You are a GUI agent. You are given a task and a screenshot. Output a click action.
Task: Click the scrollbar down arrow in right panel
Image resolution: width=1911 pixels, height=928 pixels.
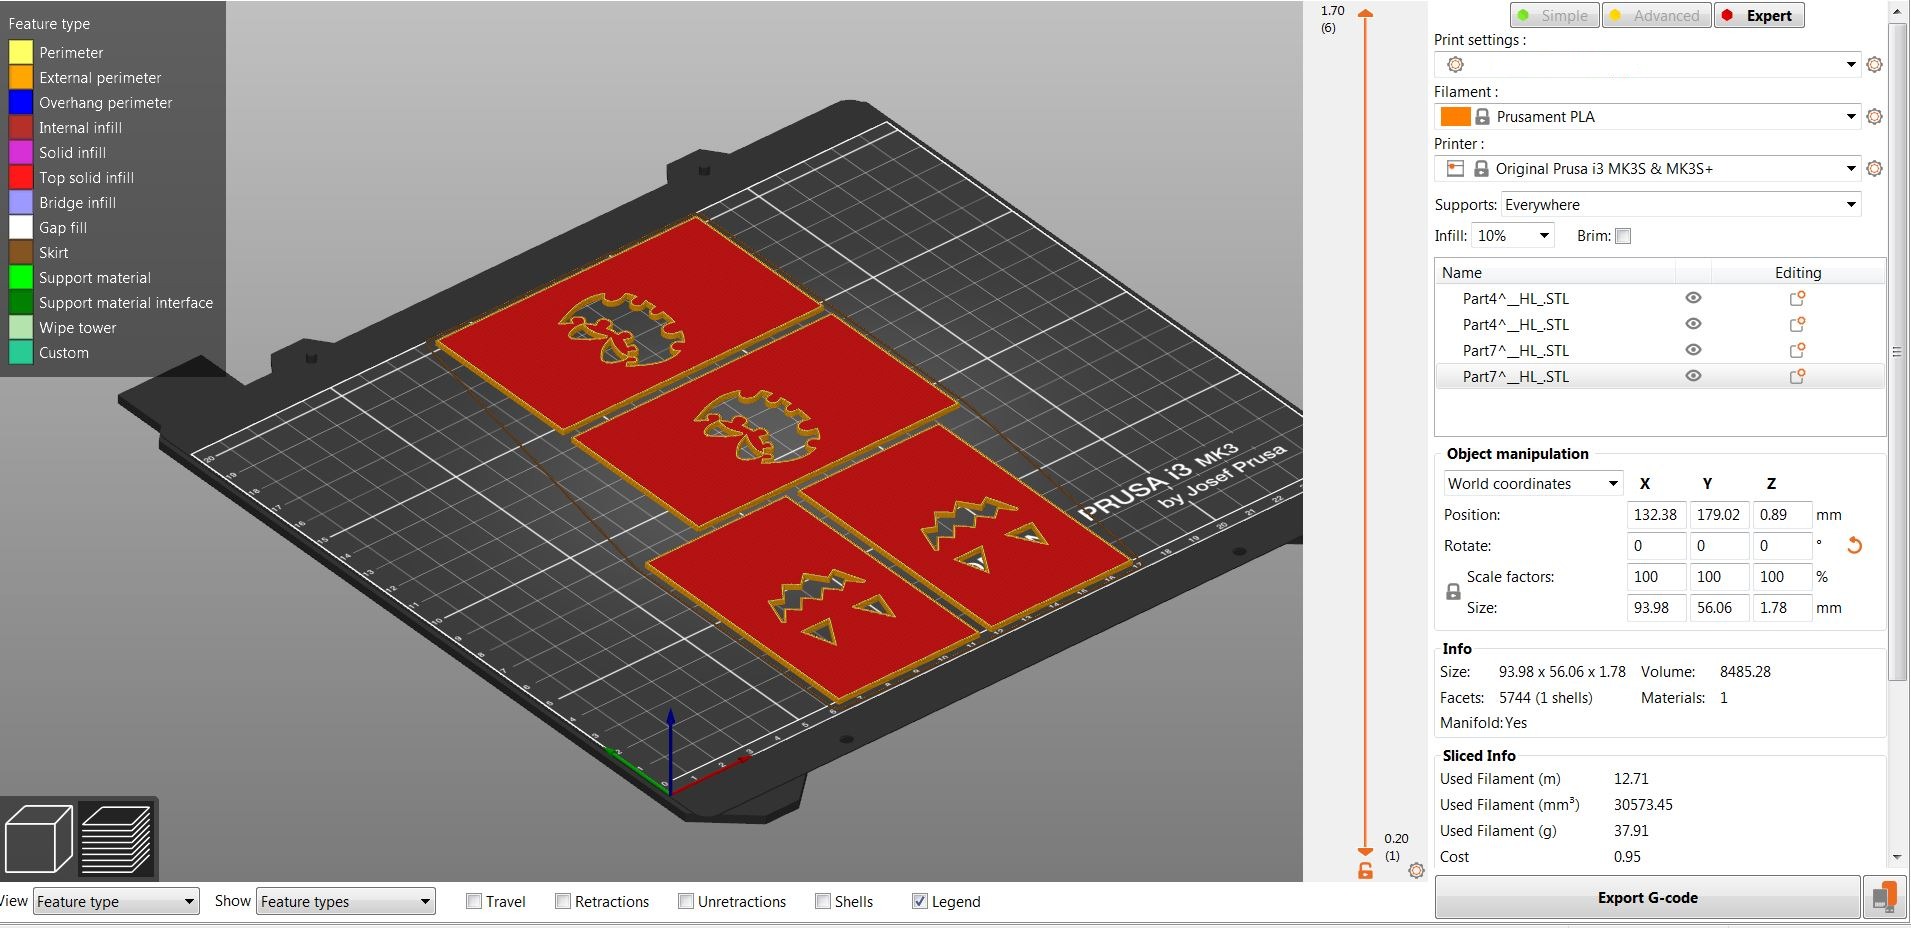pyautogui.click(x=1897, y=858)
